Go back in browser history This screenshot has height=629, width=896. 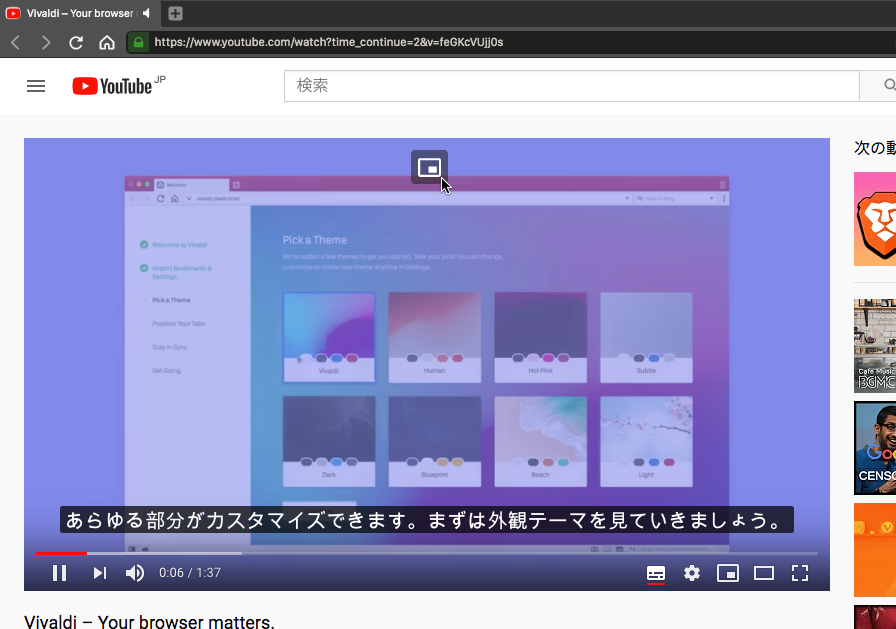pos(16,42)
